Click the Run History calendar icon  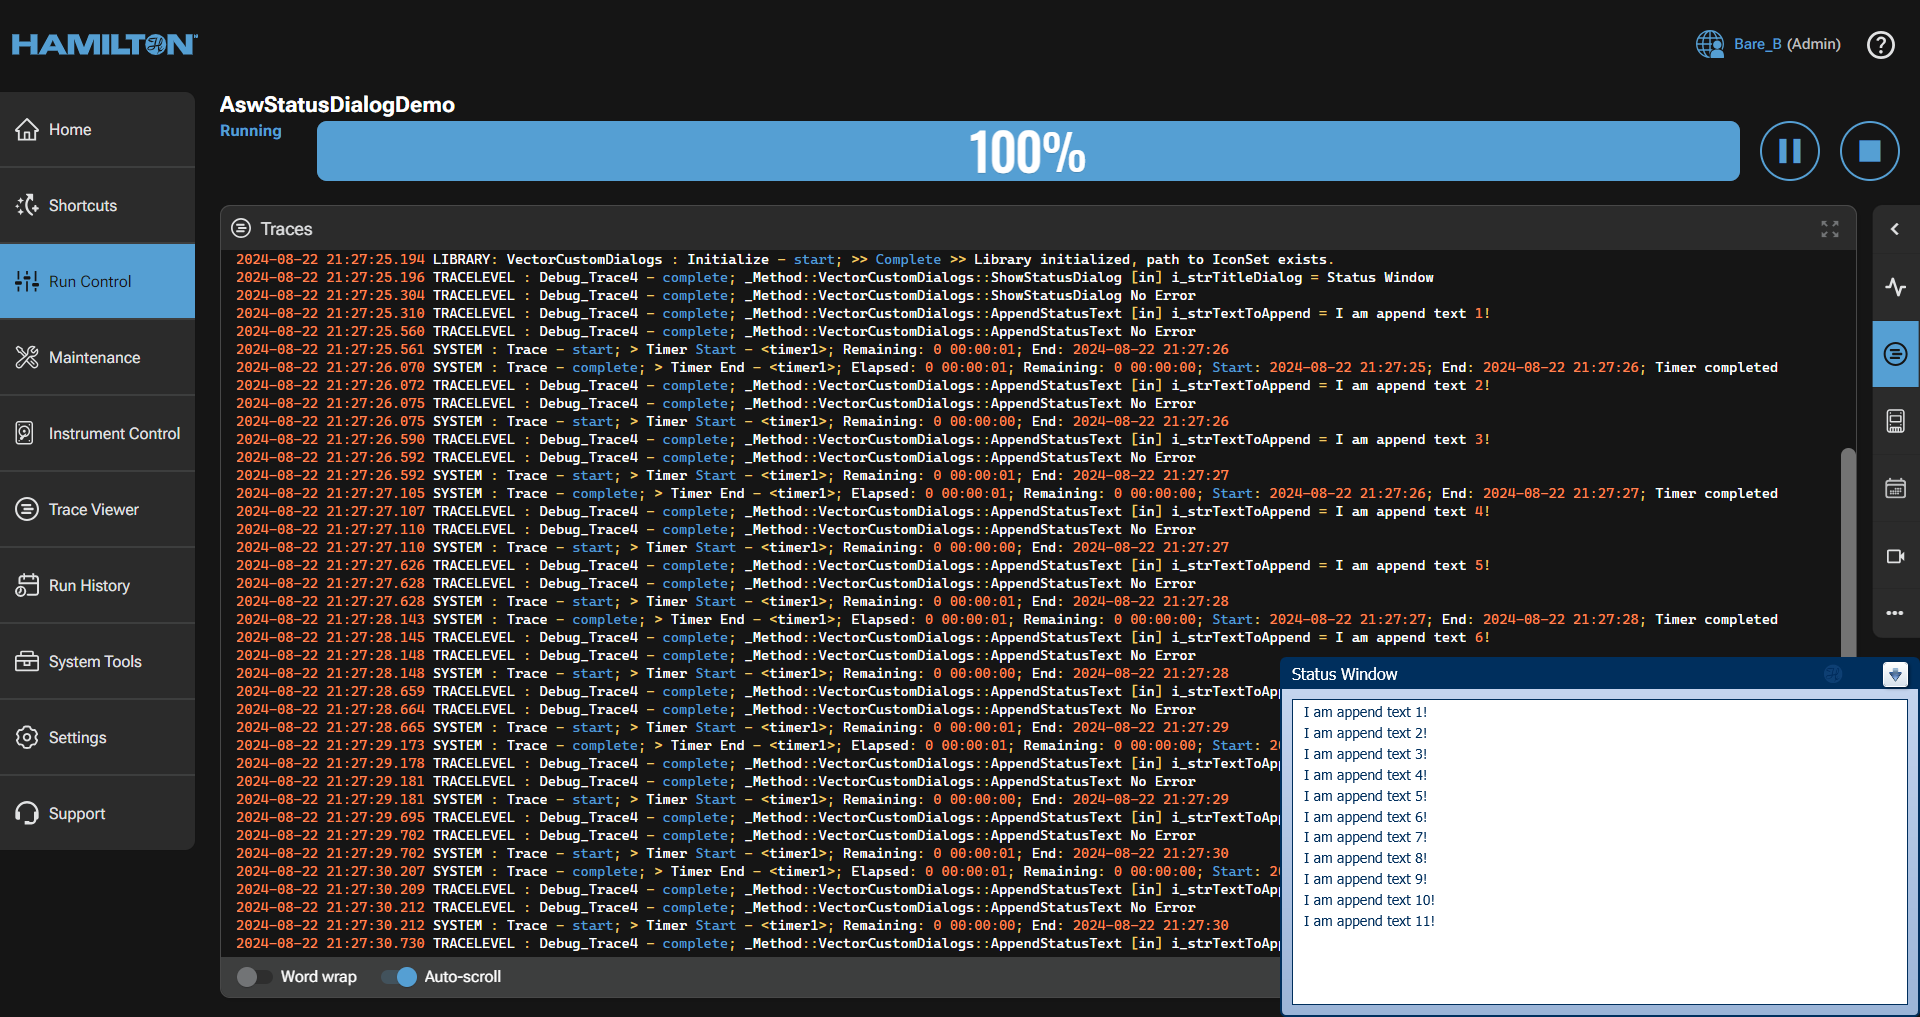coord(27,586)
